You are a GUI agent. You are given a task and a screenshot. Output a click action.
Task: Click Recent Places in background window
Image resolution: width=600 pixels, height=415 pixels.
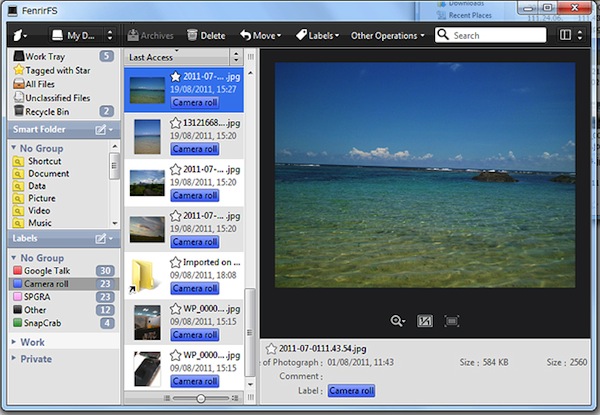[470, 15]
